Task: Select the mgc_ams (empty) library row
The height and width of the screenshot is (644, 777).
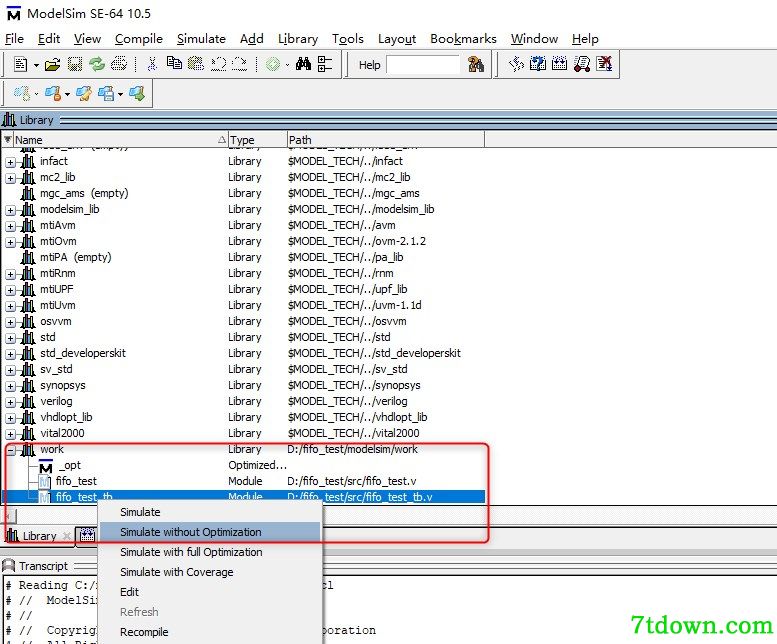Action: 243,193
